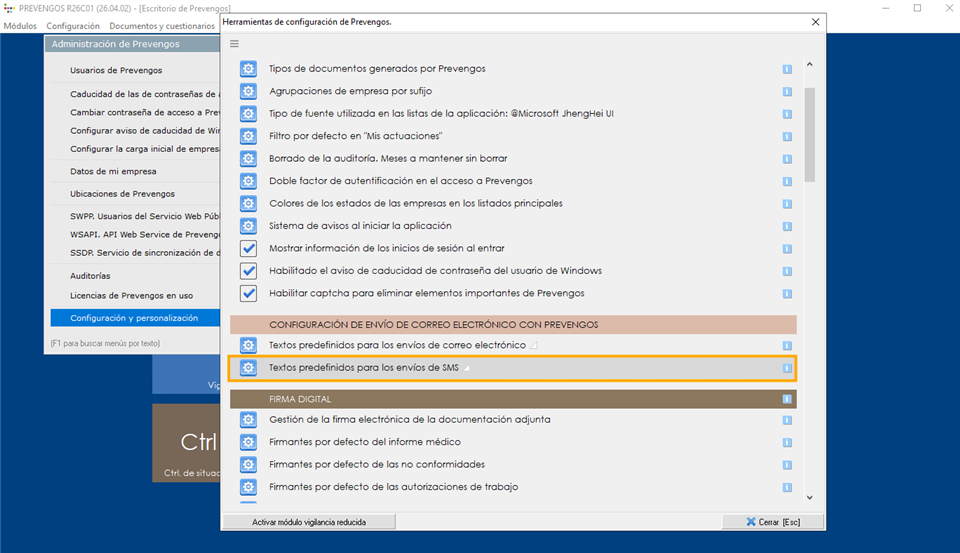Click CONFIGURACIÓN DE ENVÍO DE CORREO header
960x553 pixels.
(513, 325)
